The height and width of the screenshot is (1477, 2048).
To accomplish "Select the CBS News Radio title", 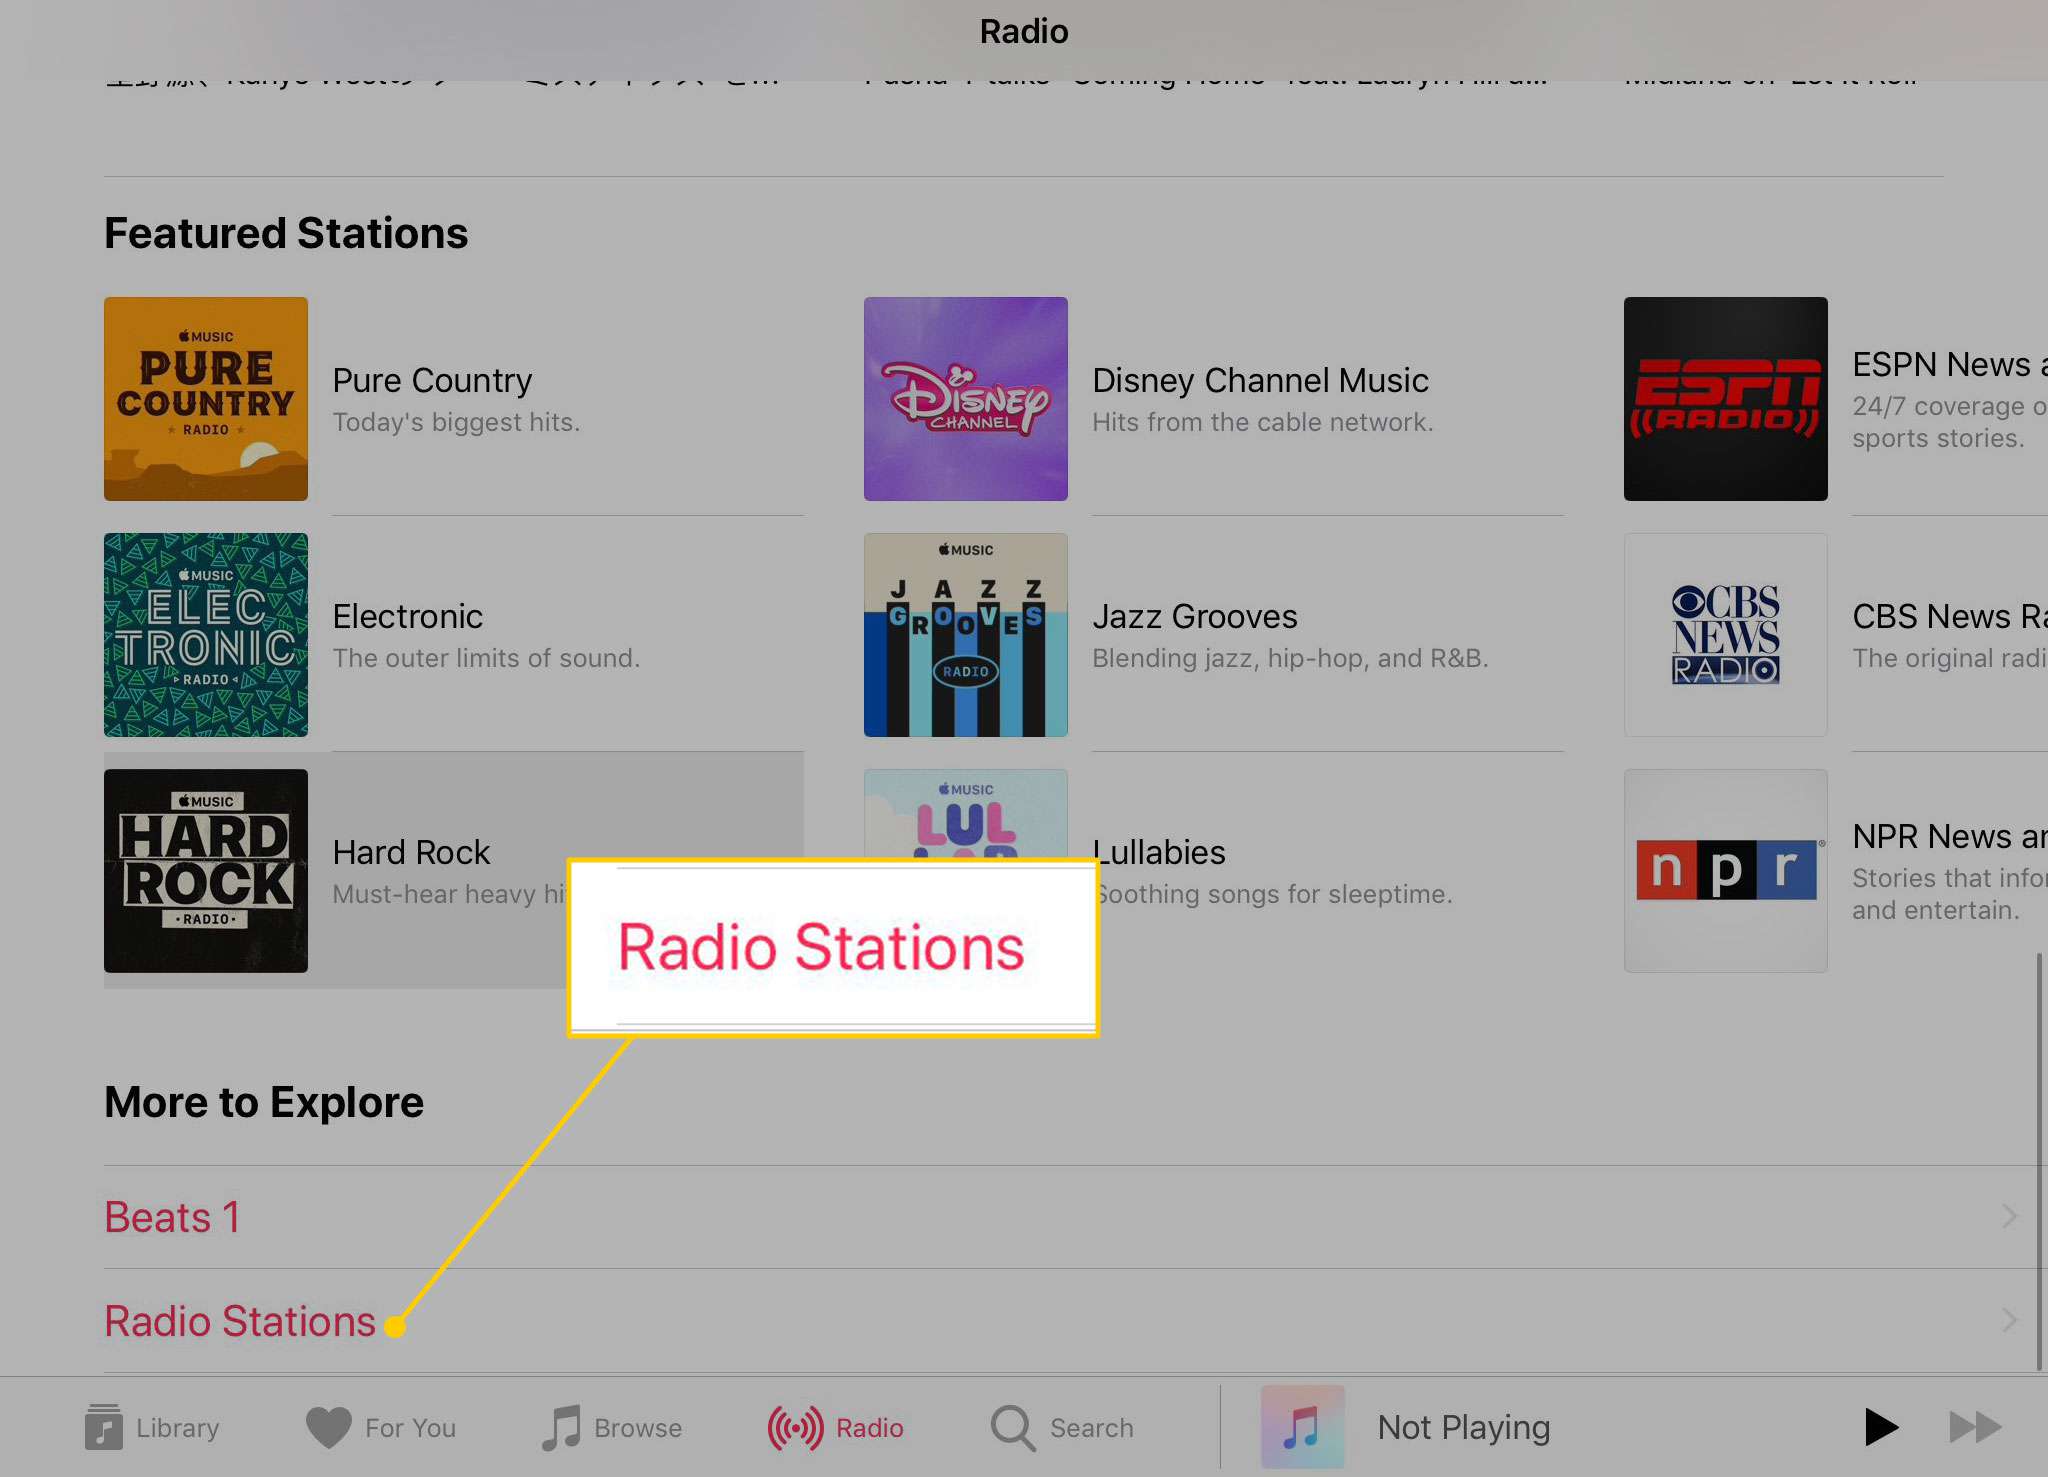I will tap(1949, 616).
